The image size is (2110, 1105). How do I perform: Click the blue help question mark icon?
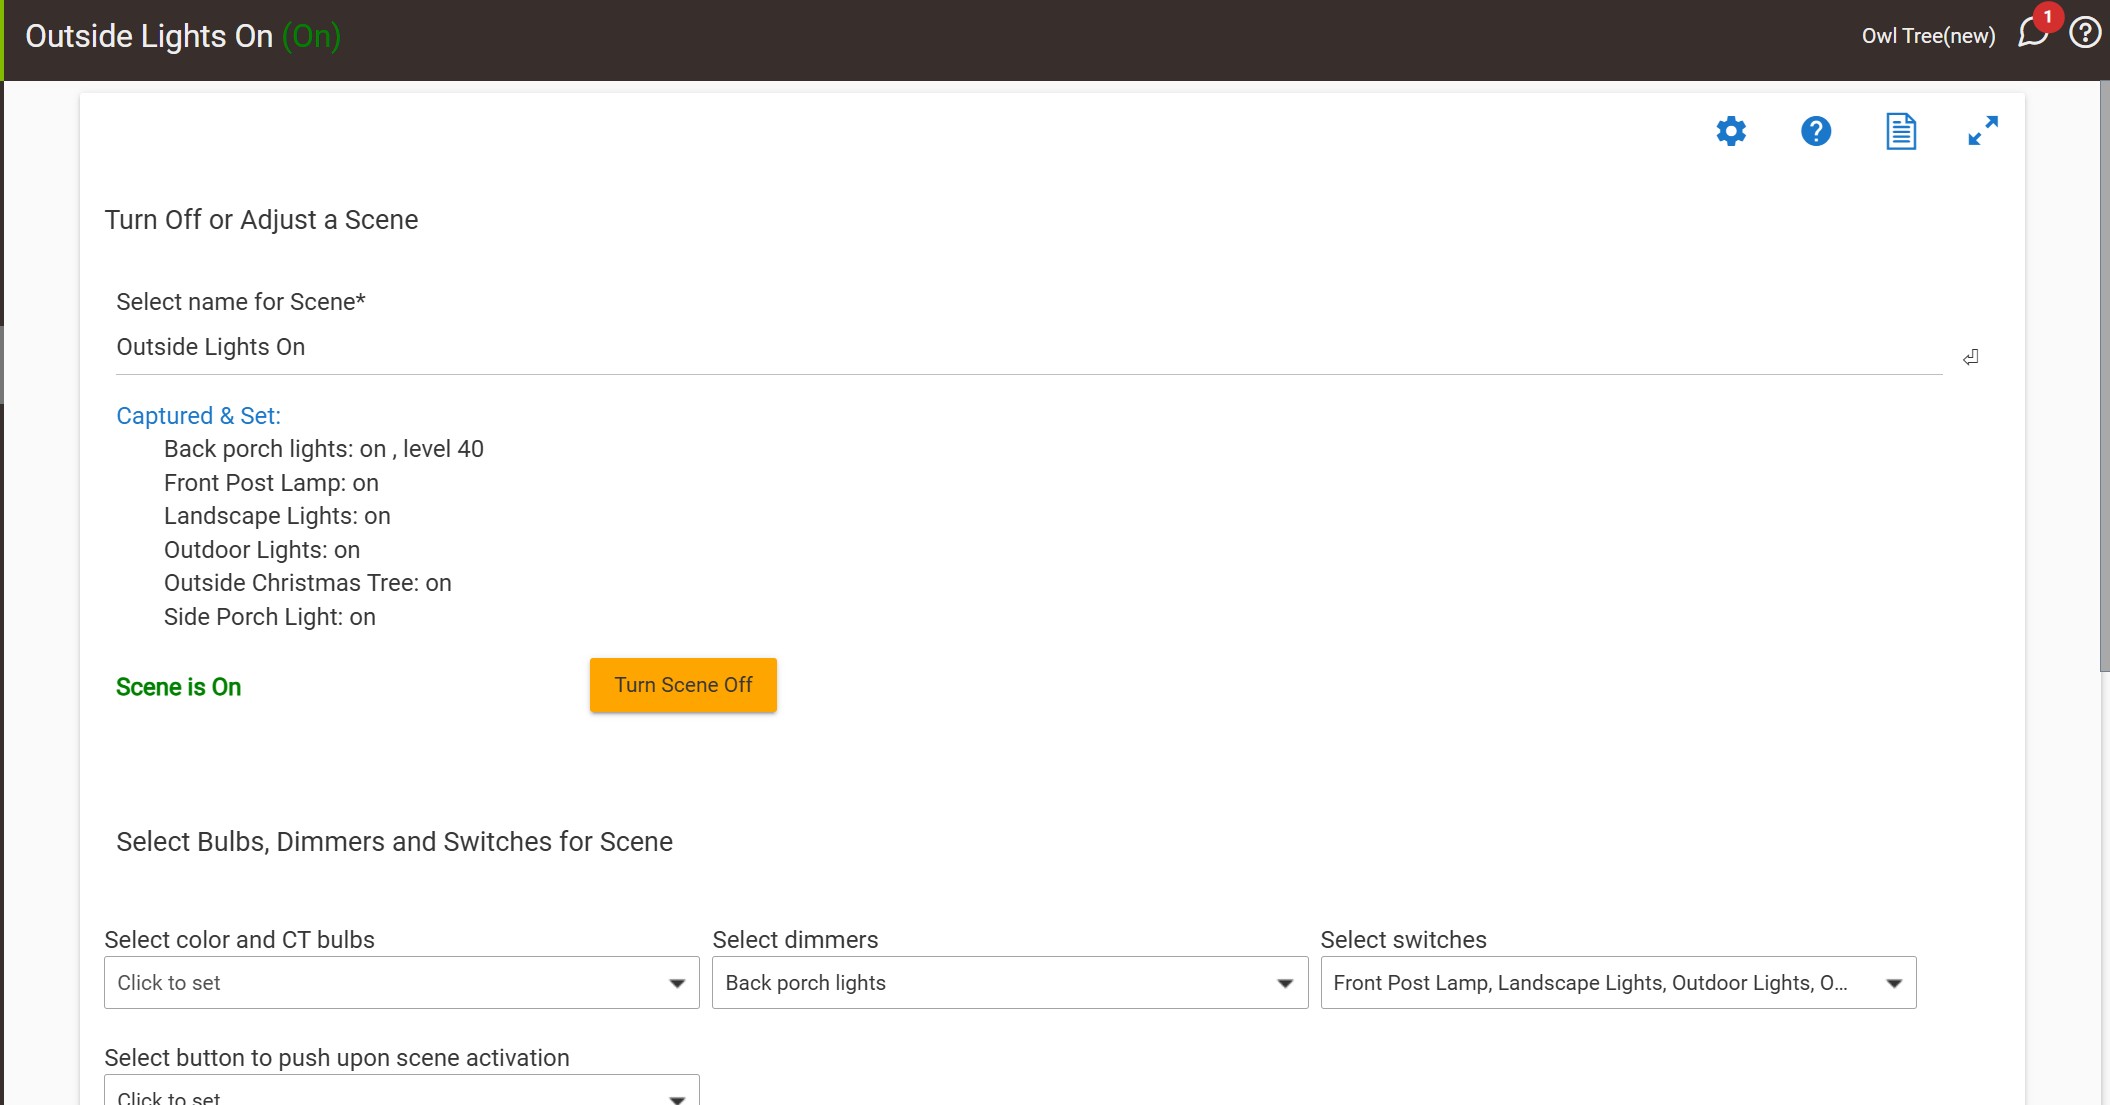[1816, 131]
